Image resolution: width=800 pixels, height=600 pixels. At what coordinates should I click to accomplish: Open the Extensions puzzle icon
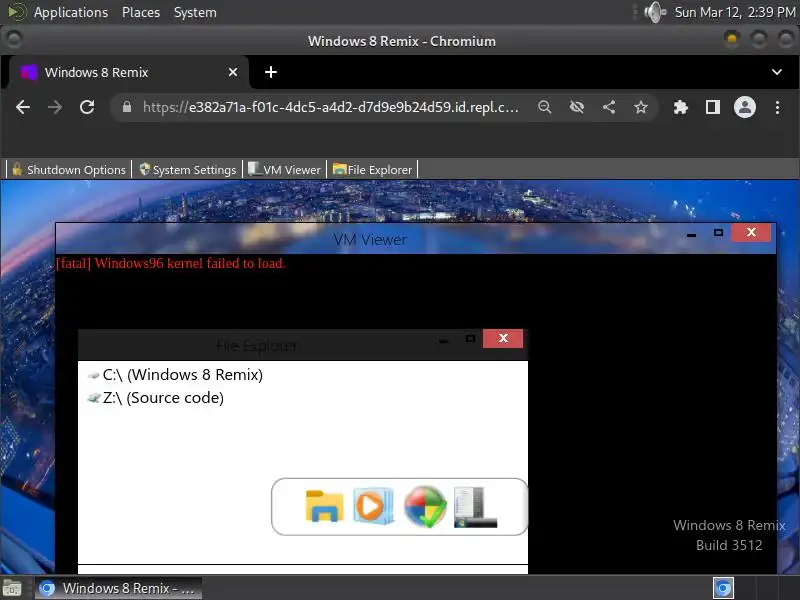tap(680, 107)
